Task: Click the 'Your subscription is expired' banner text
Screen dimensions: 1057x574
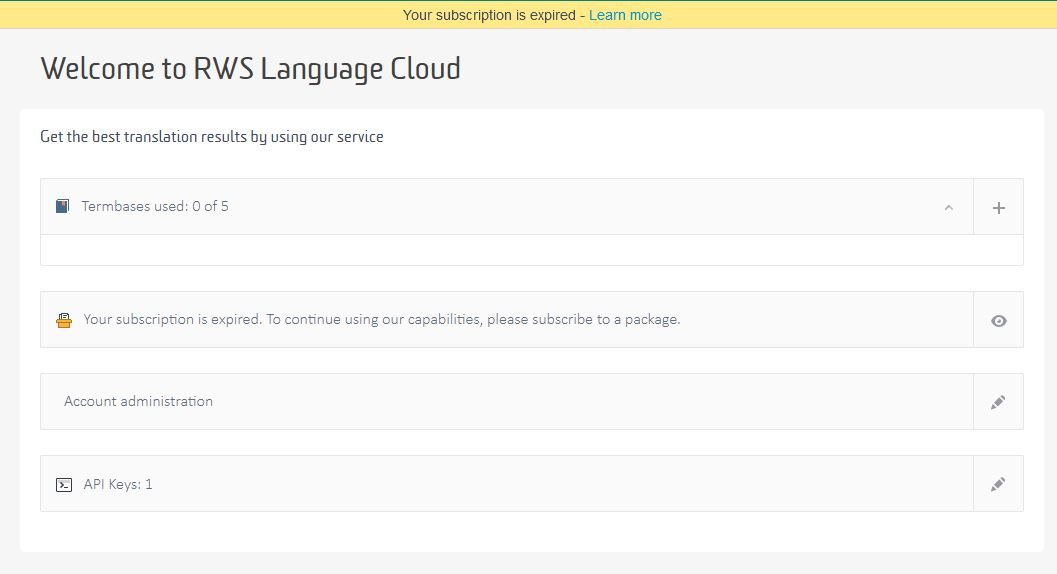Action: (489, 15)
